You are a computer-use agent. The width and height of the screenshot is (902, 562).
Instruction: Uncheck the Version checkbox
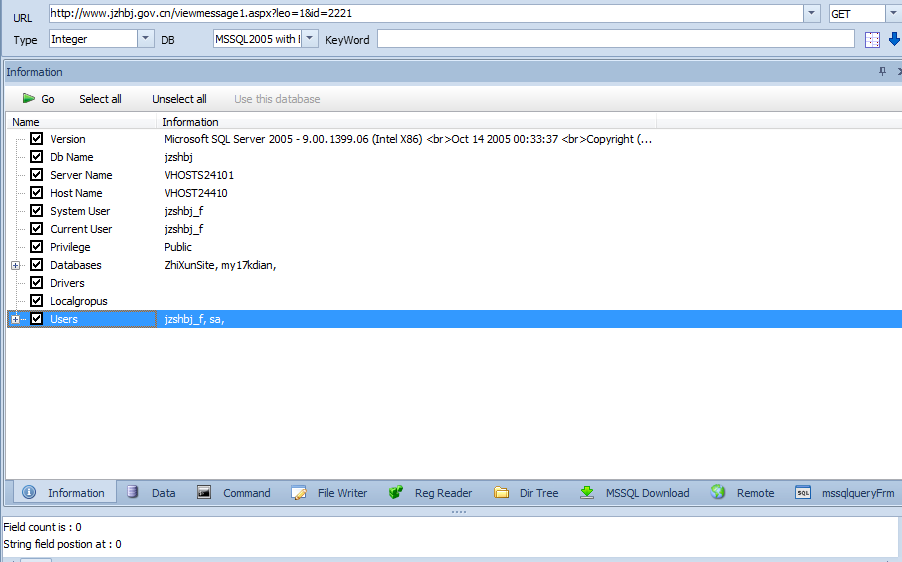37,139
